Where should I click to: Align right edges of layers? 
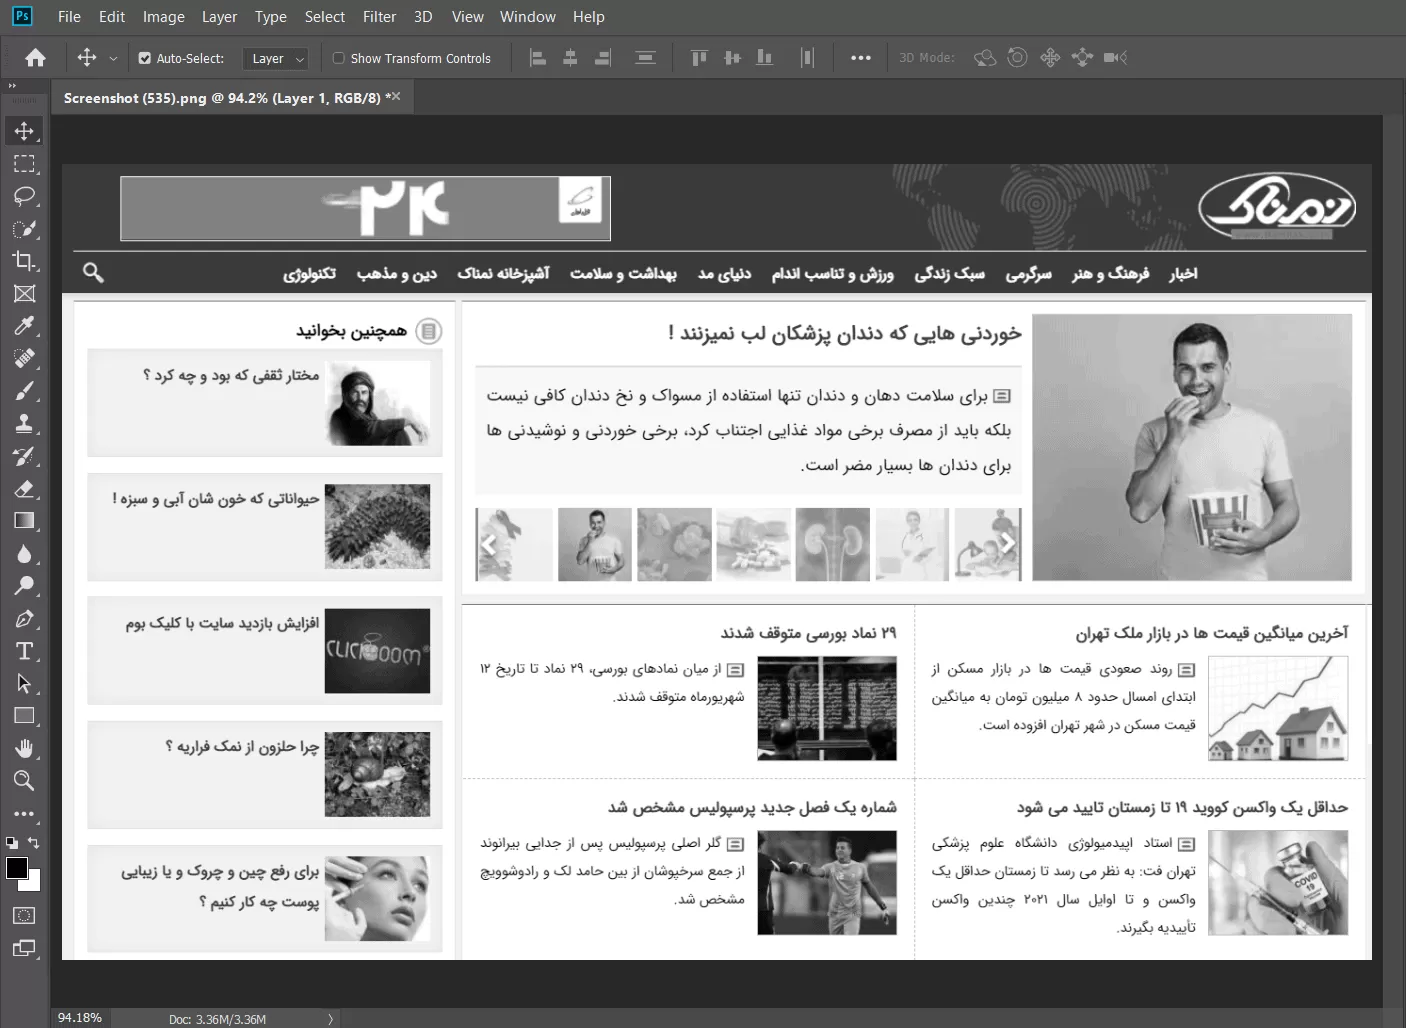602,58
